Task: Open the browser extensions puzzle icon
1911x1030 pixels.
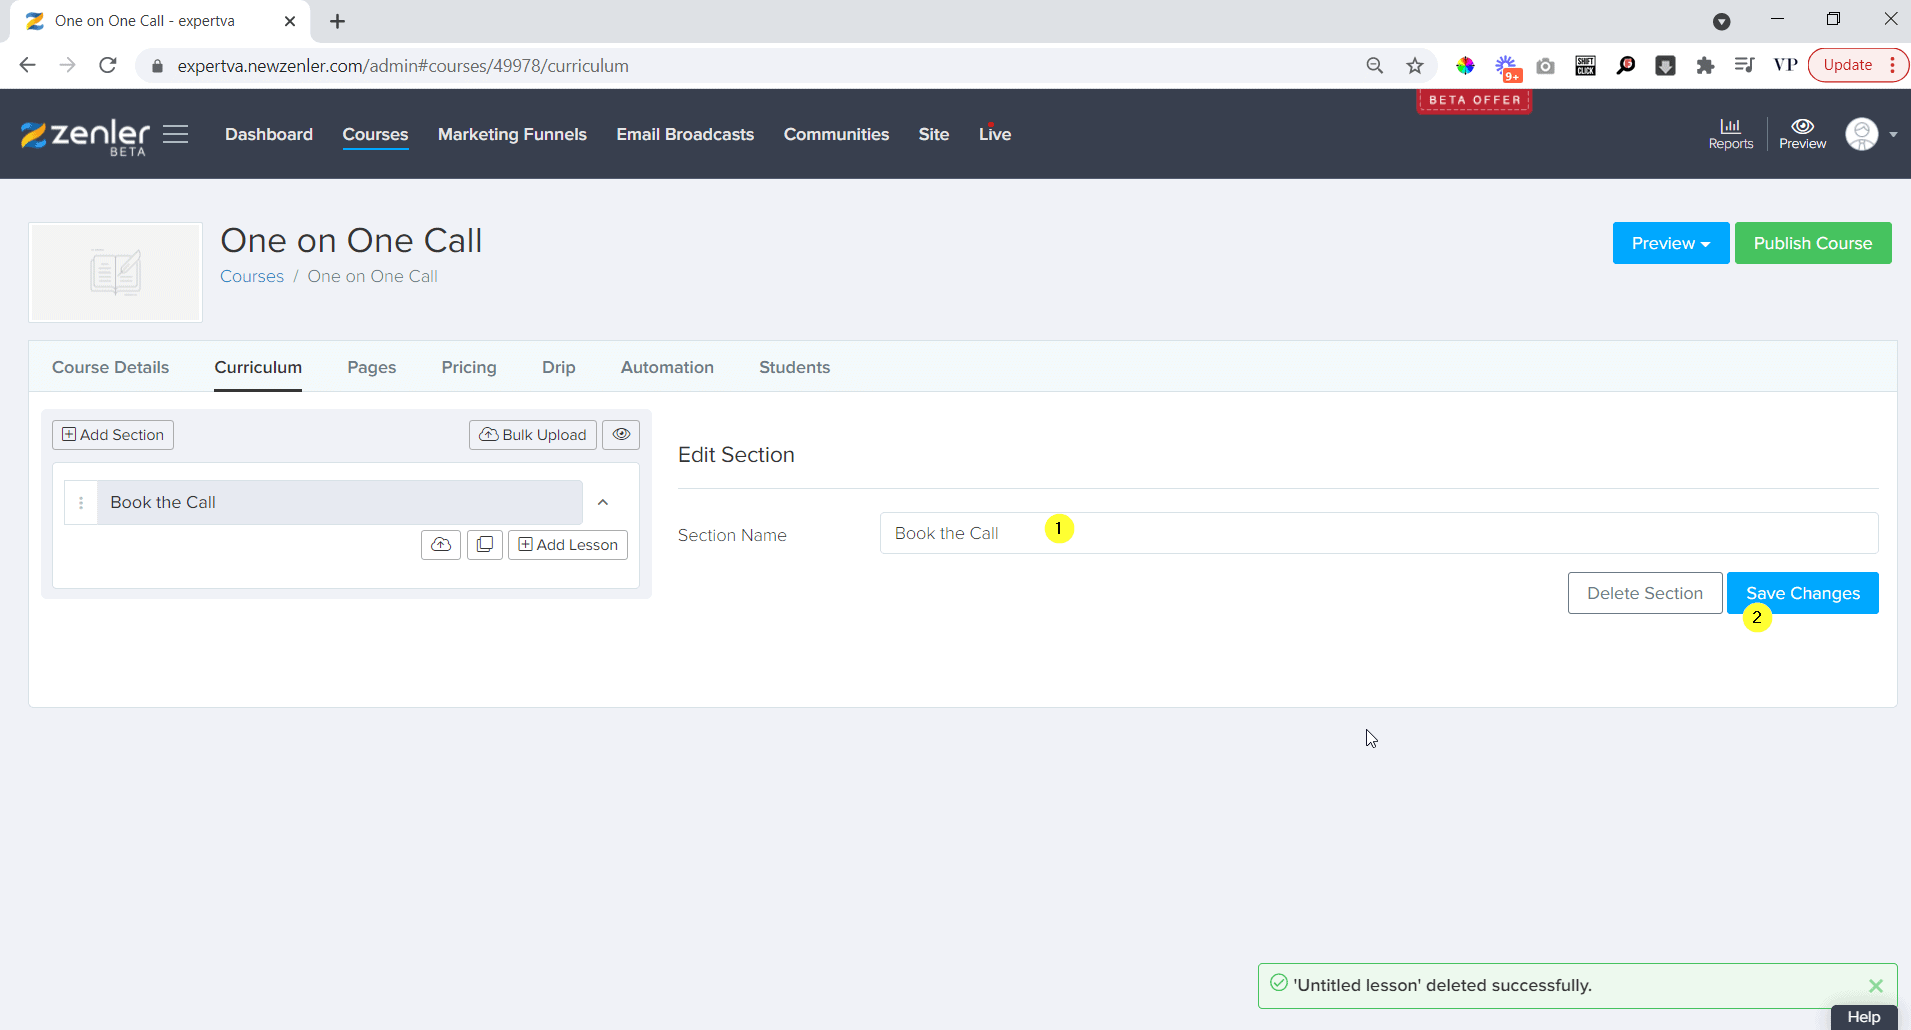Action: coord(1705,66)
